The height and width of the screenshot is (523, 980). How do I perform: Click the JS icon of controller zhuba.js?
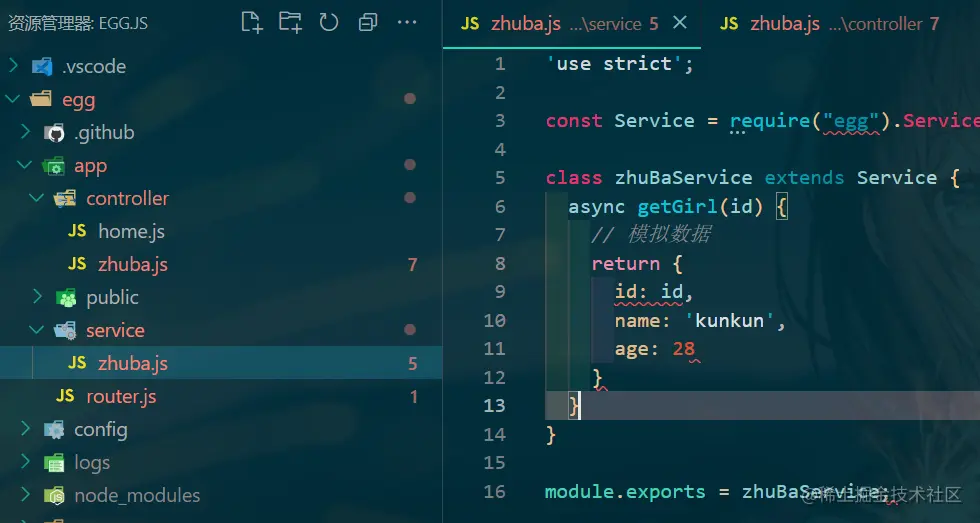(78, 264)
